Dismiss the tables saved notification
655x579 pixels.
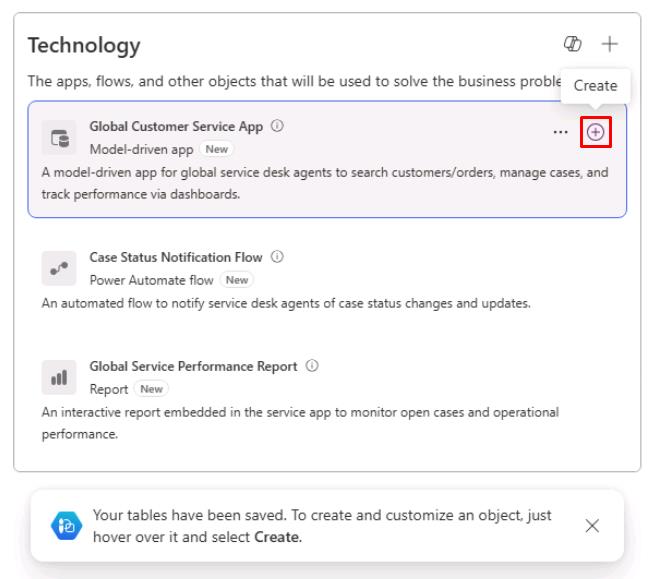[x=592, y=526]
